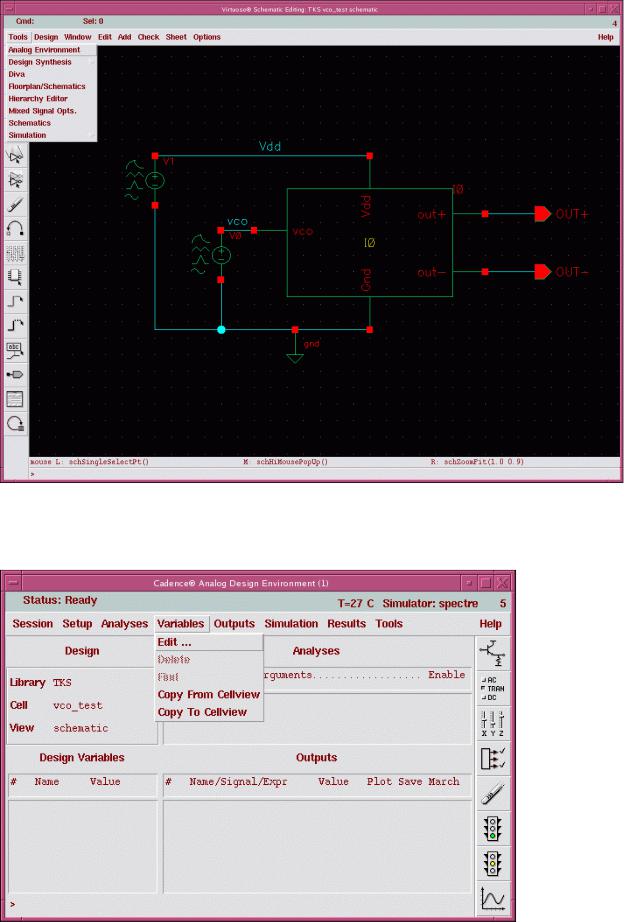Image resolution: width=624 pixels, height=922 pixels.
Task: Open the Sheet menu in schematic editor
Action: tap(176, 36)
